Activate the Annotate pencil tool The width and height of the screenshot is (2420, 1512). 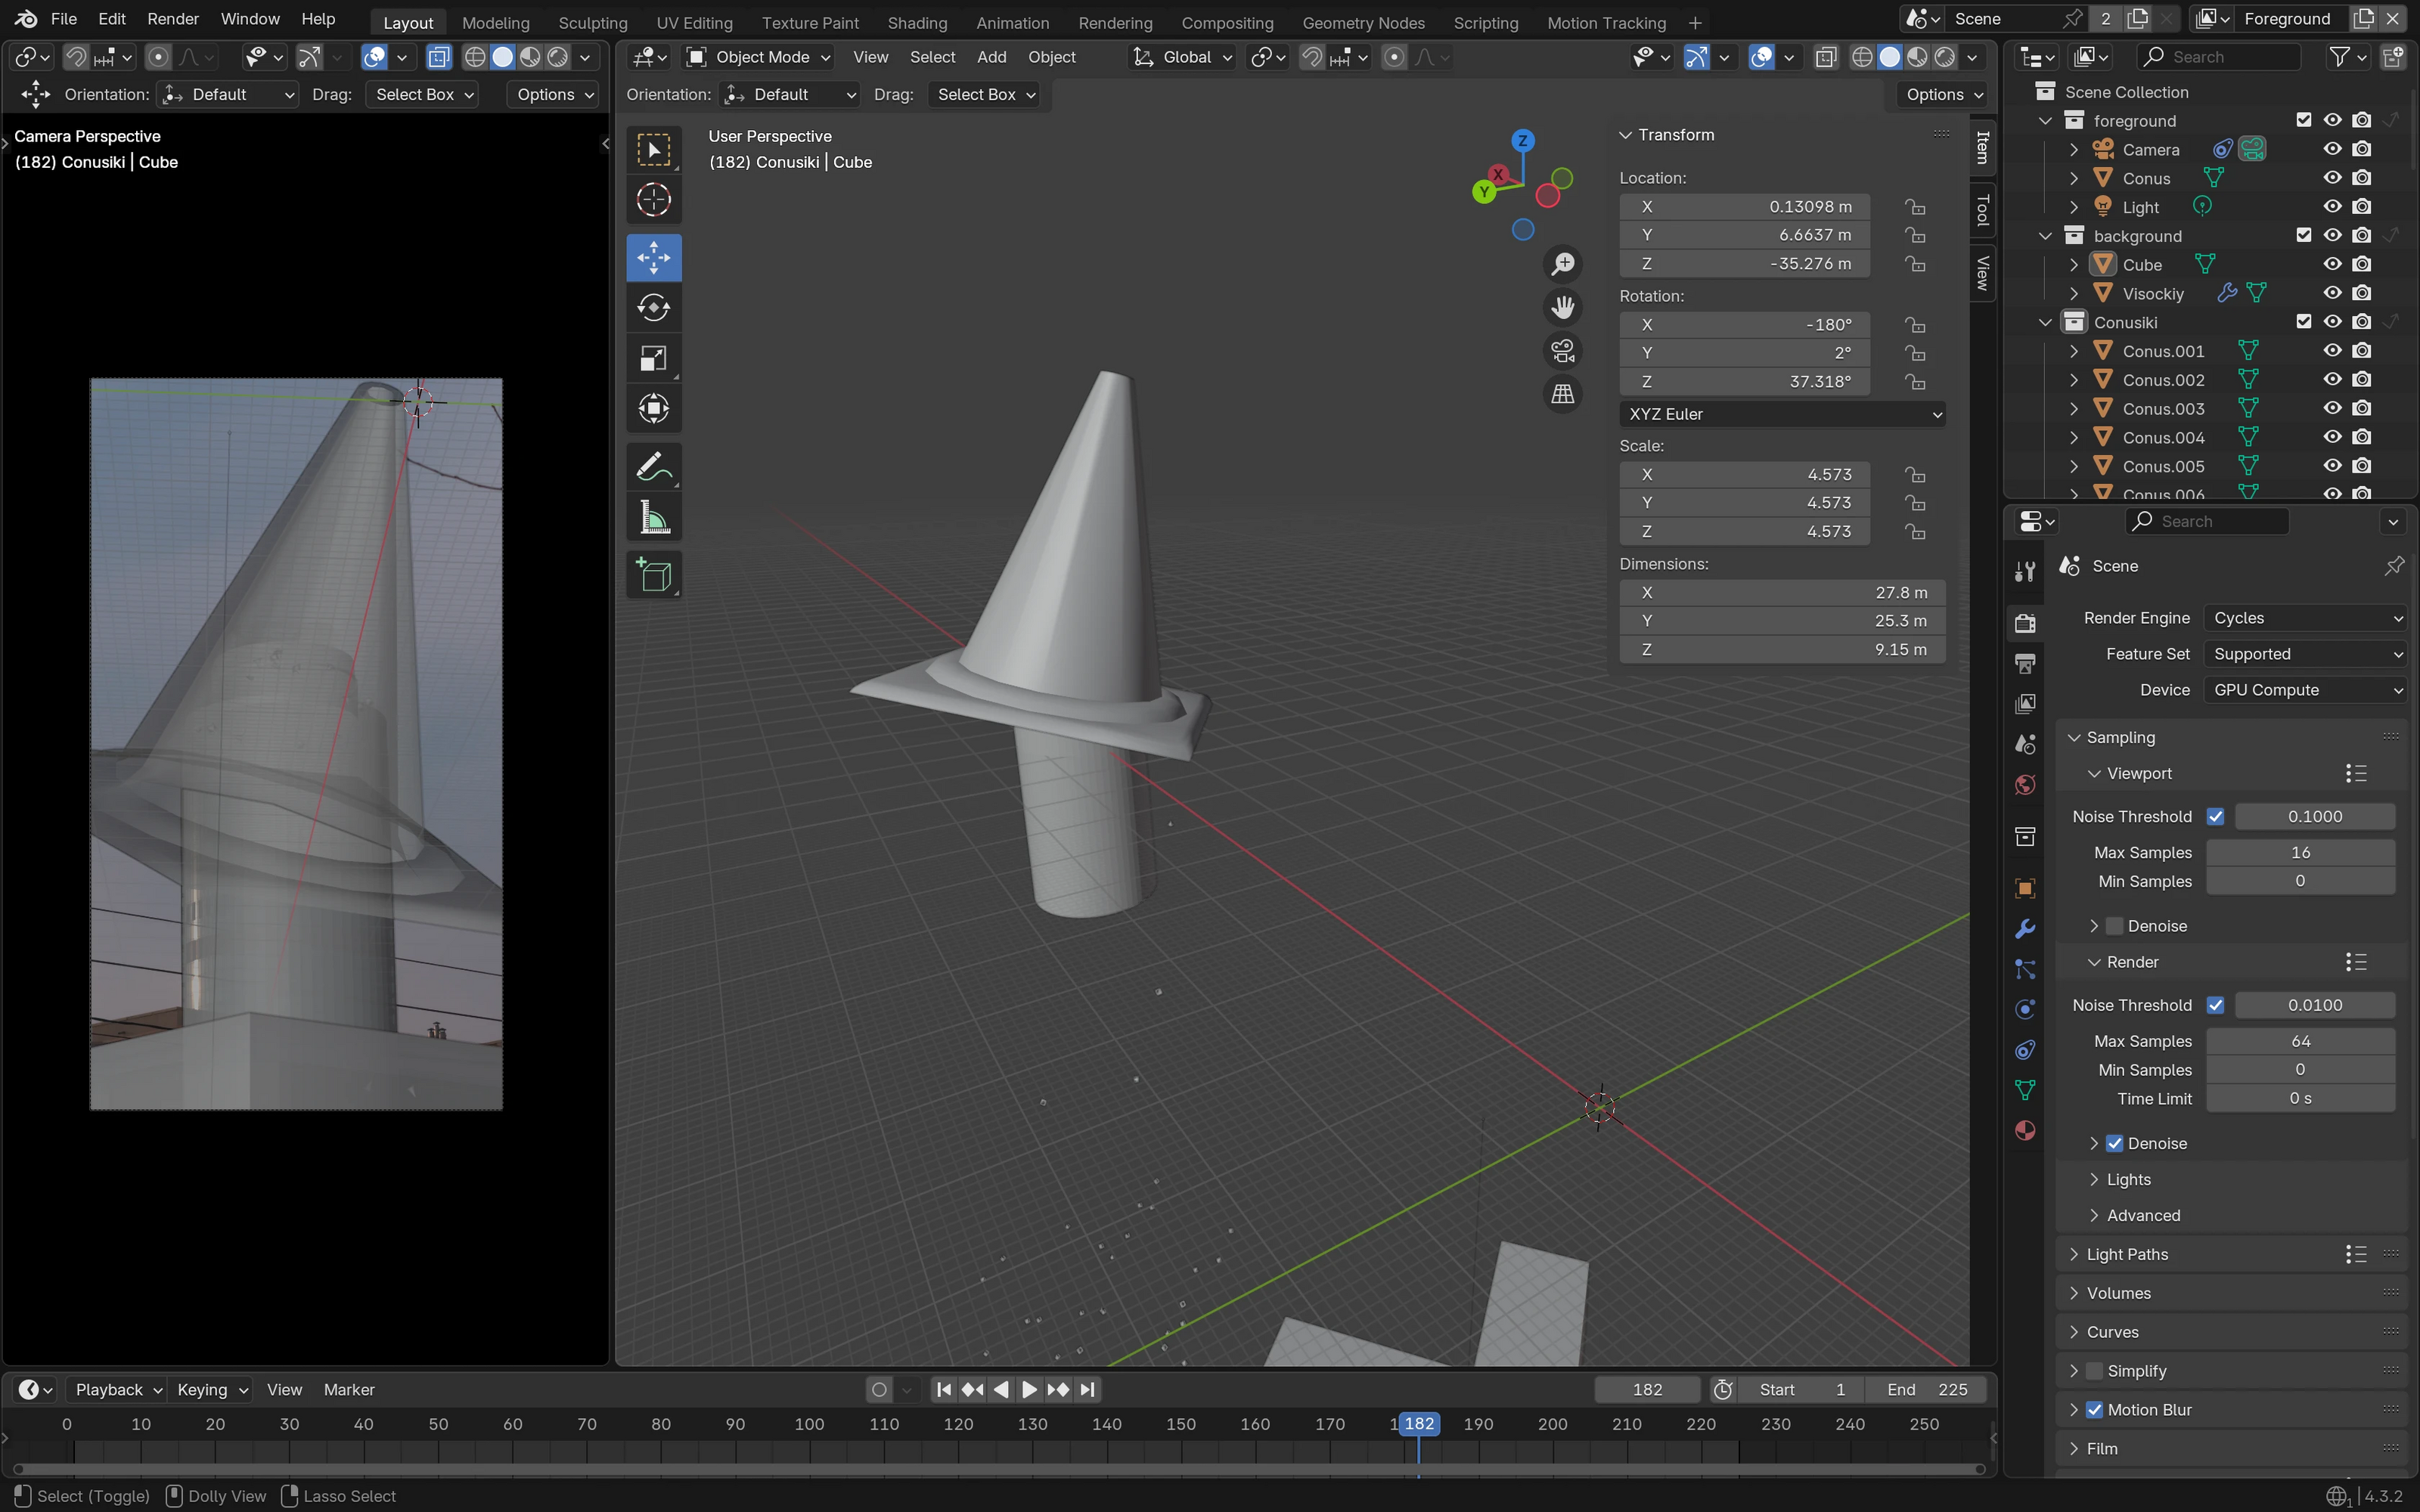pos(653,466)
